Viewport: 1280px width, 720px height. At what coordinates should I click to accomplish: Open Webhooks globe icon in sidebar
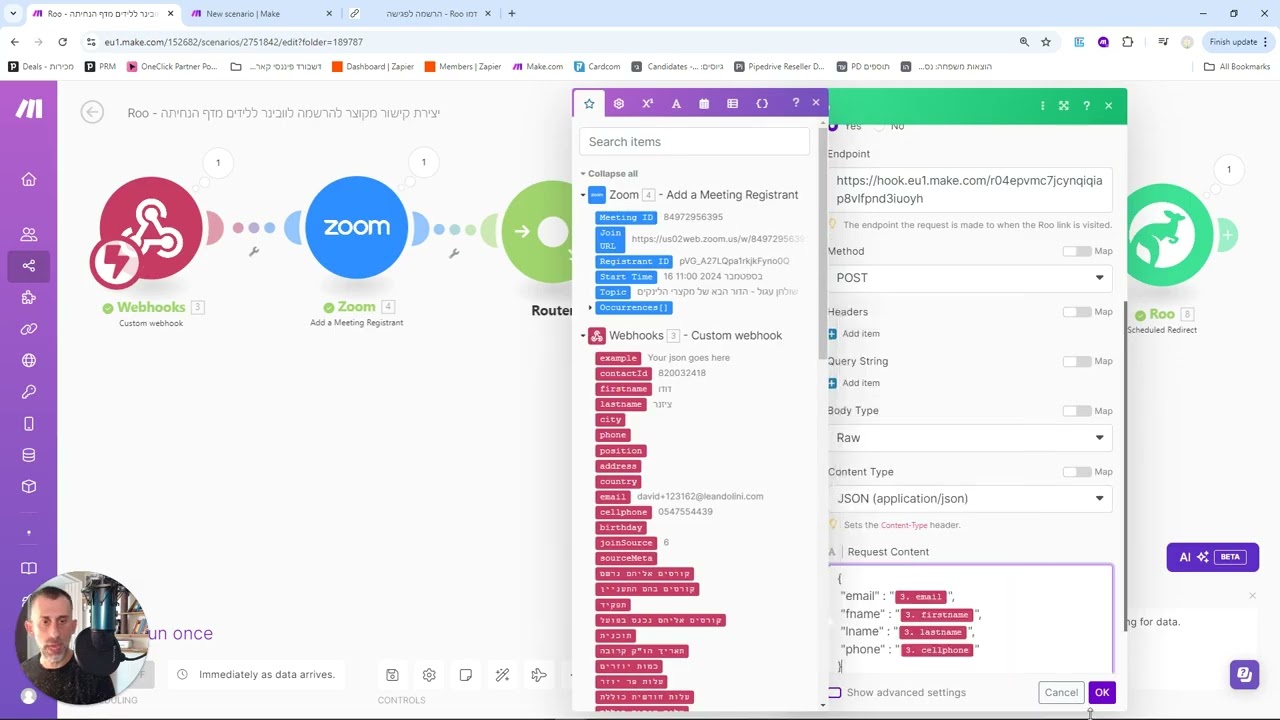coord(28,360)
